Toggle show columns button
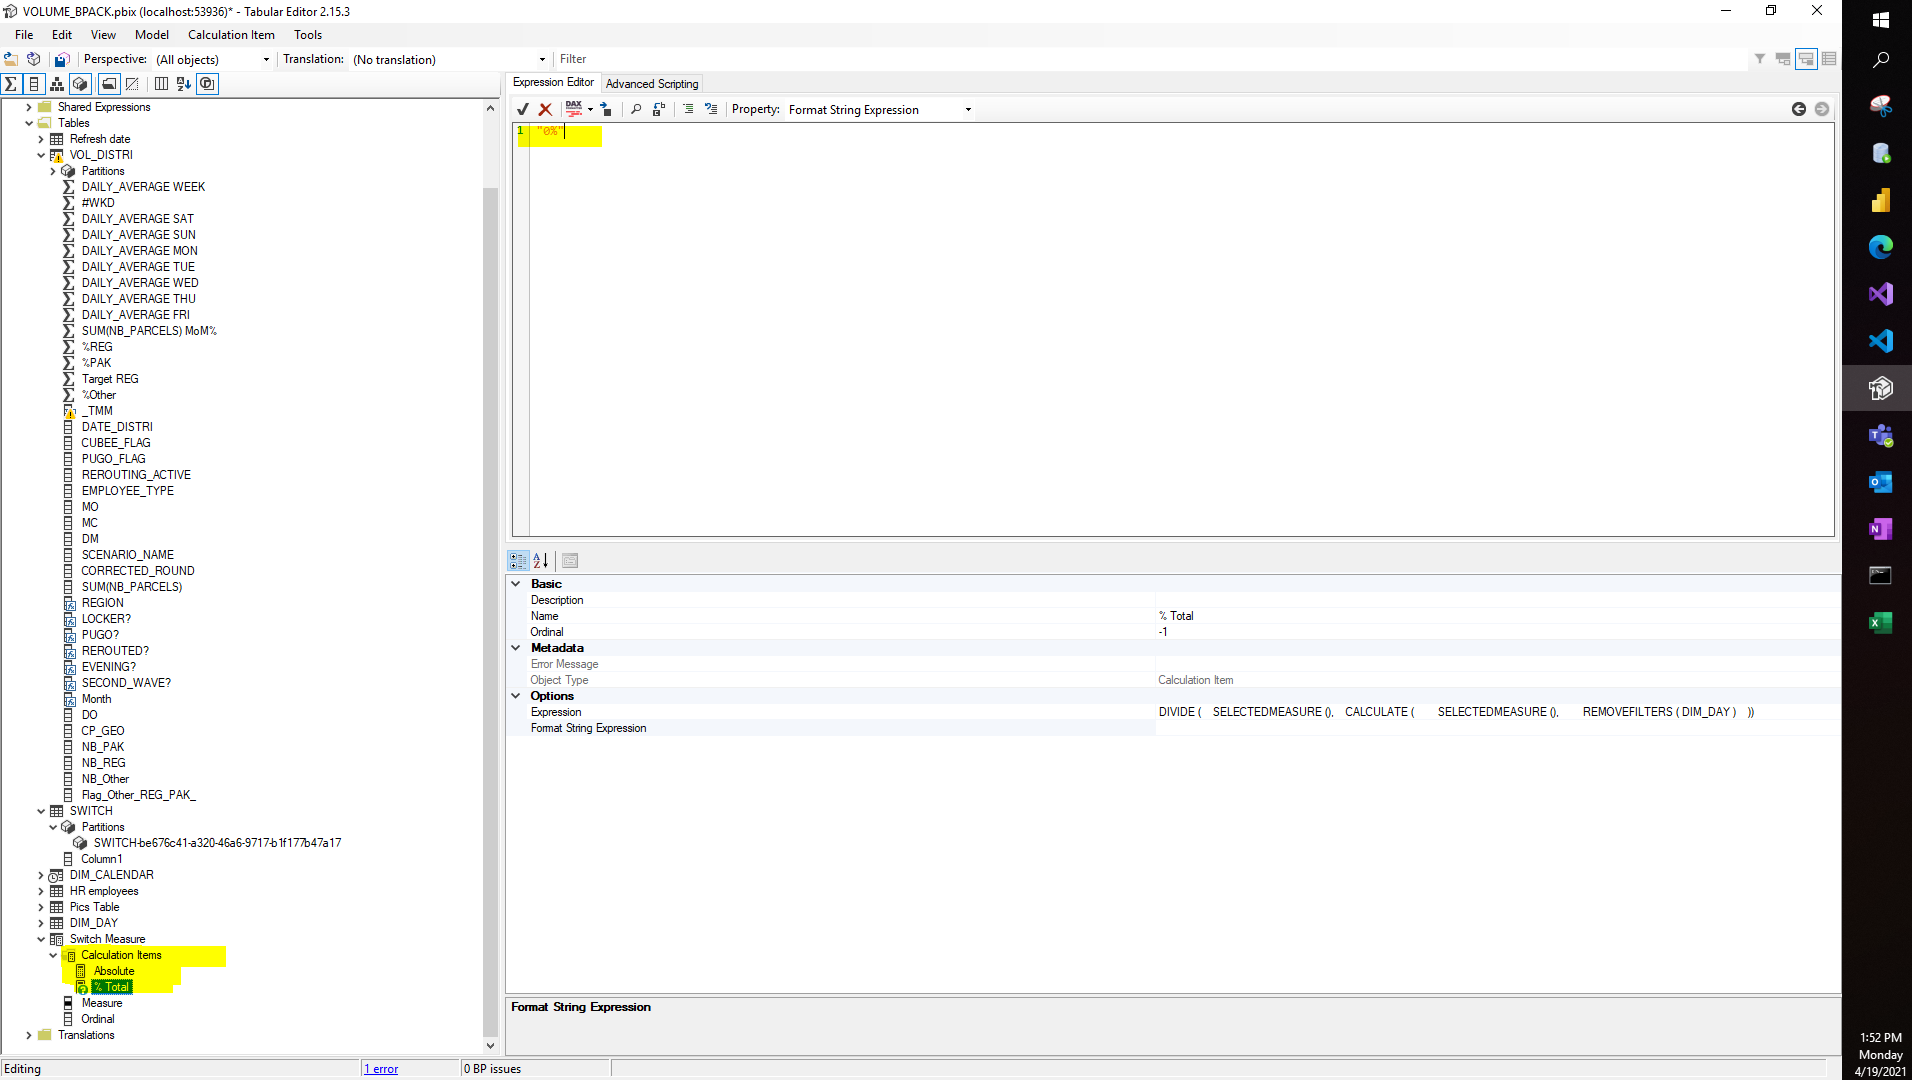Screen dimensions: 1912x1080 34,84
